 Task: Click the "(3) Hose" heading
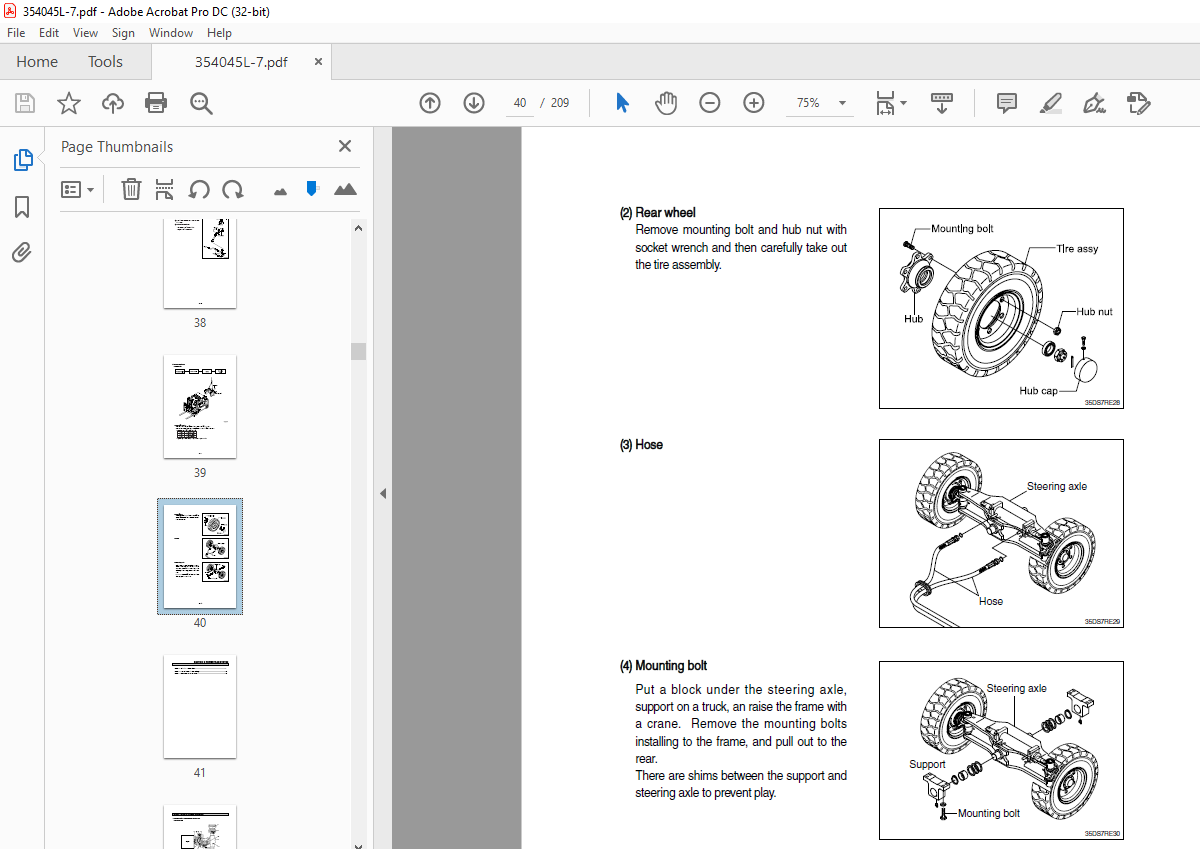(x=641, y=445)
